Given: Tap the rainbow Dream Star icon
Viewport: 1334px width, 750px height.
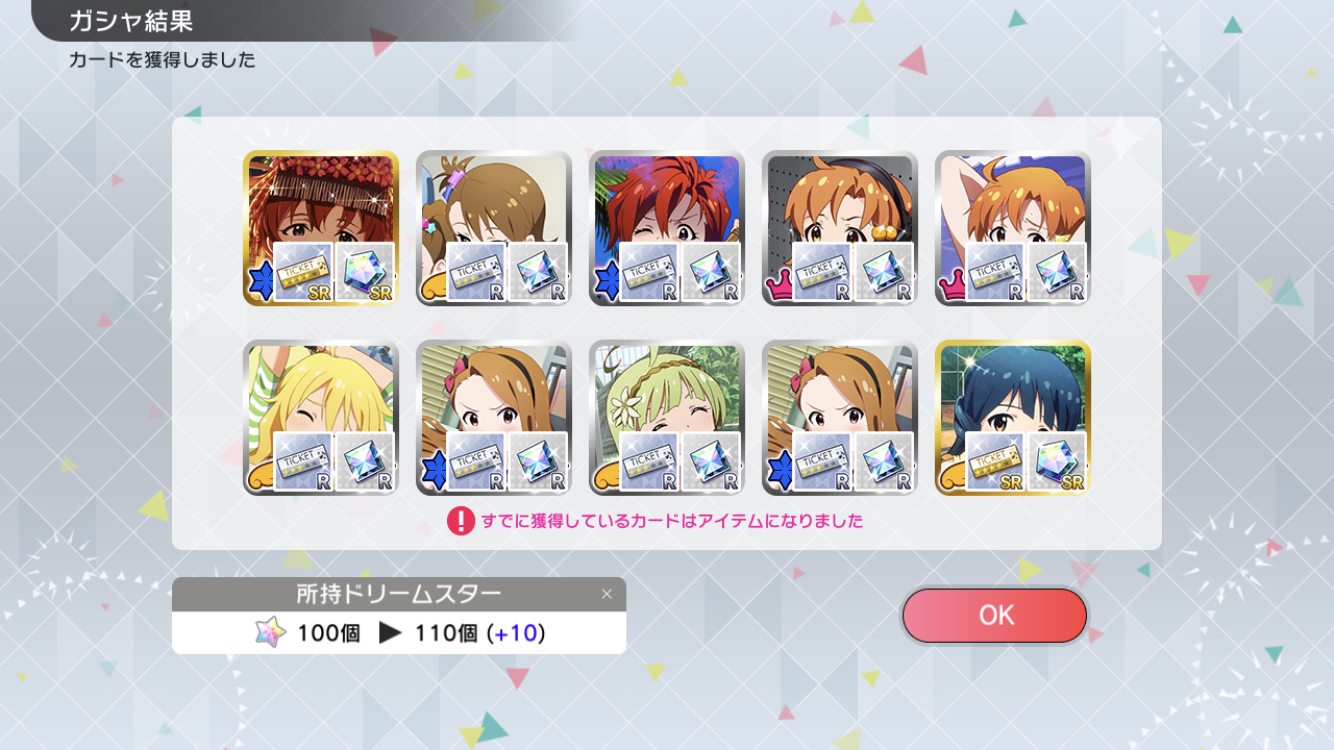Looking at the screenshot, I should pos(270,633).
